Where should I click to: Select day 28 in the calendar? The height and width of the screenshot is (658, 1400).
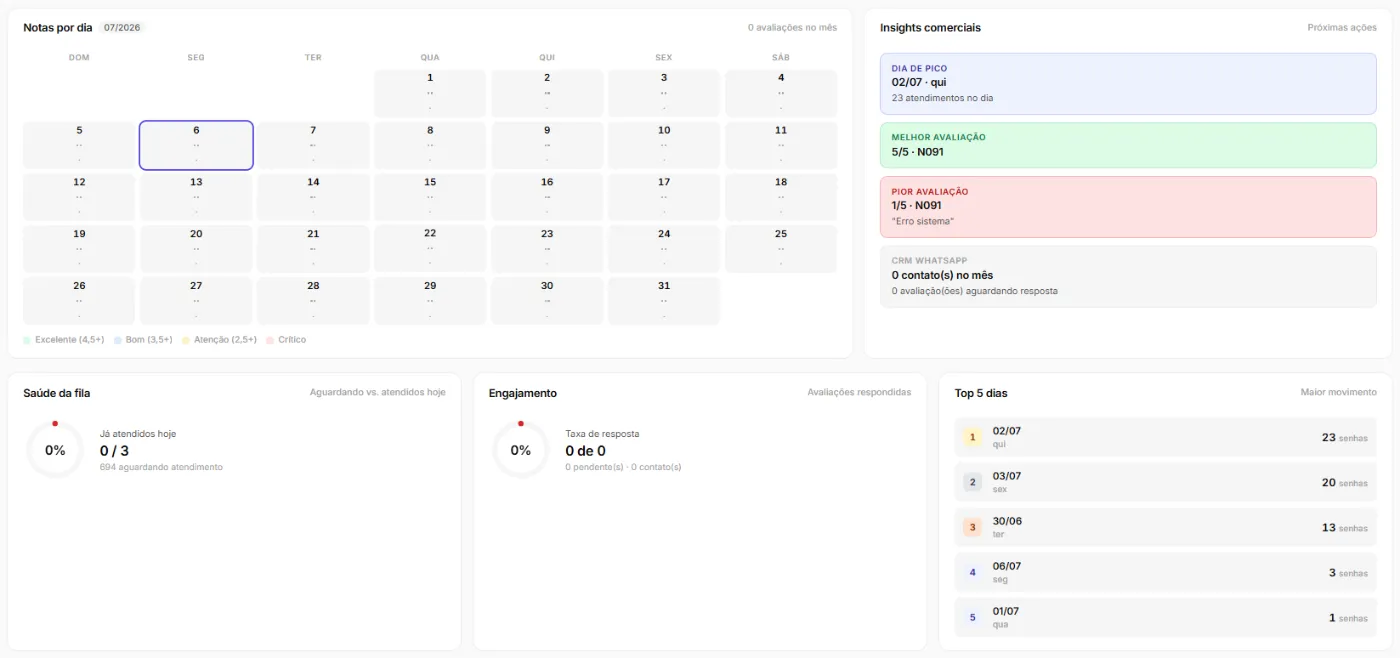pyautogui.click(x=313, y=301)
